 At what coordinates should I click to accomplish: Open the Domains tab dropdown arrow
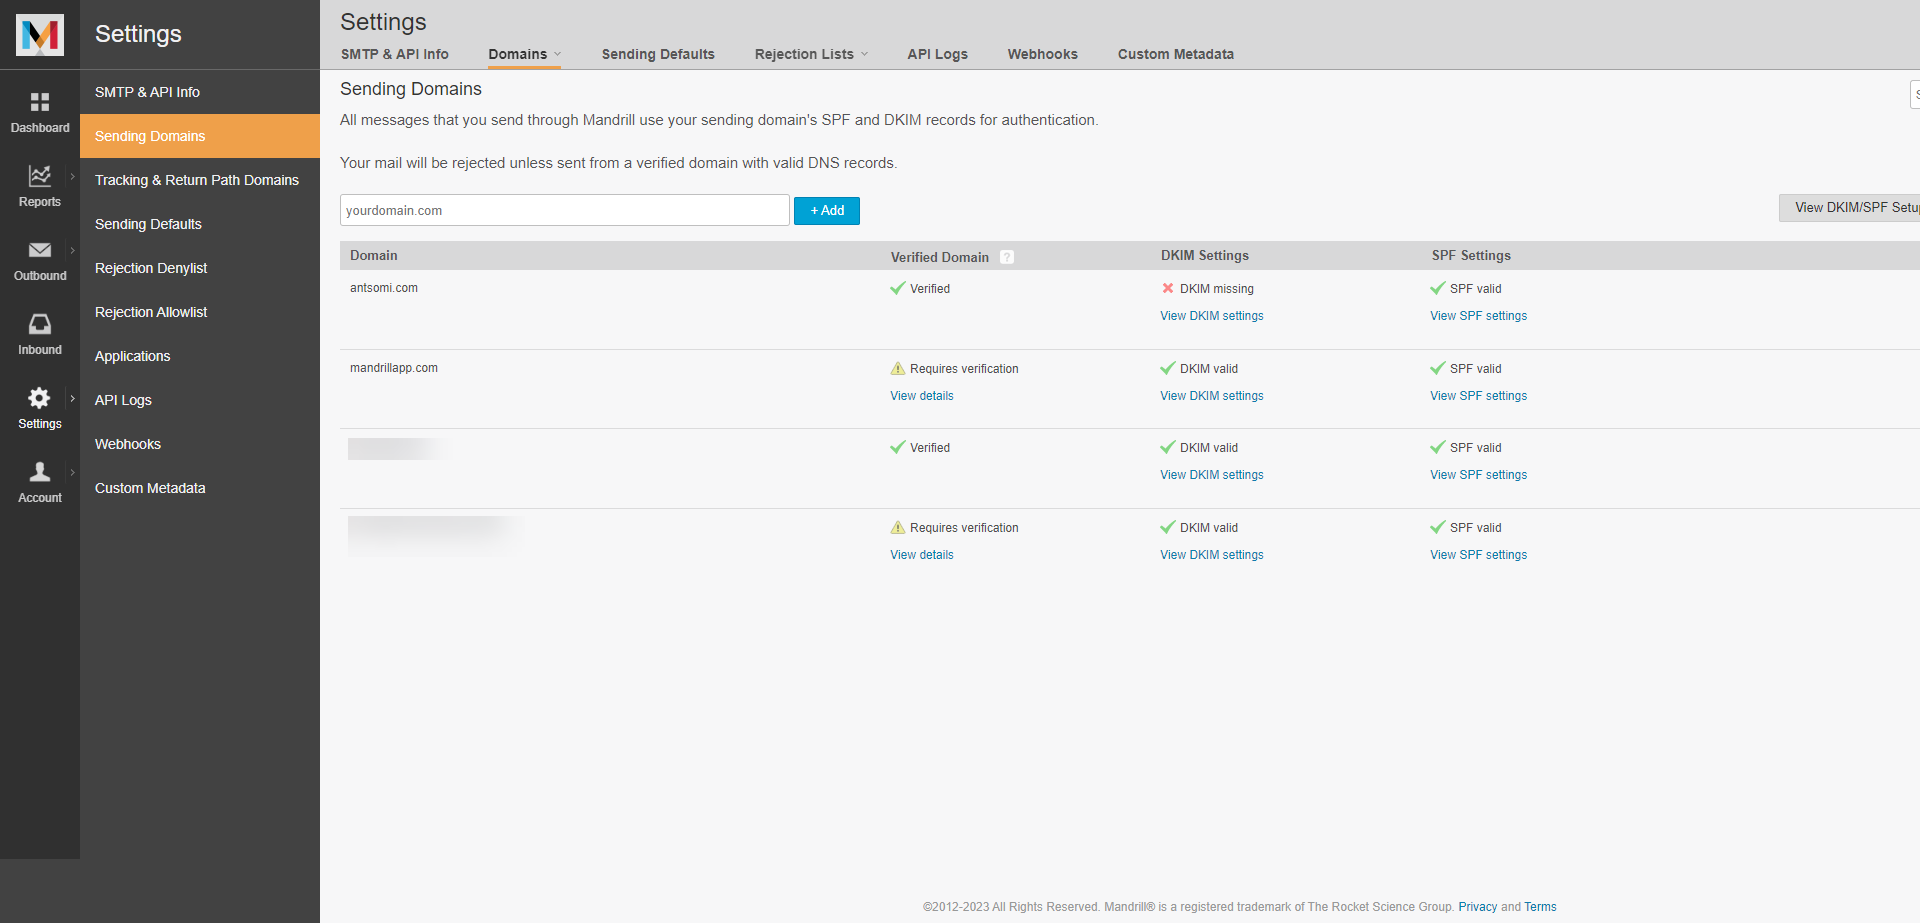557,54
